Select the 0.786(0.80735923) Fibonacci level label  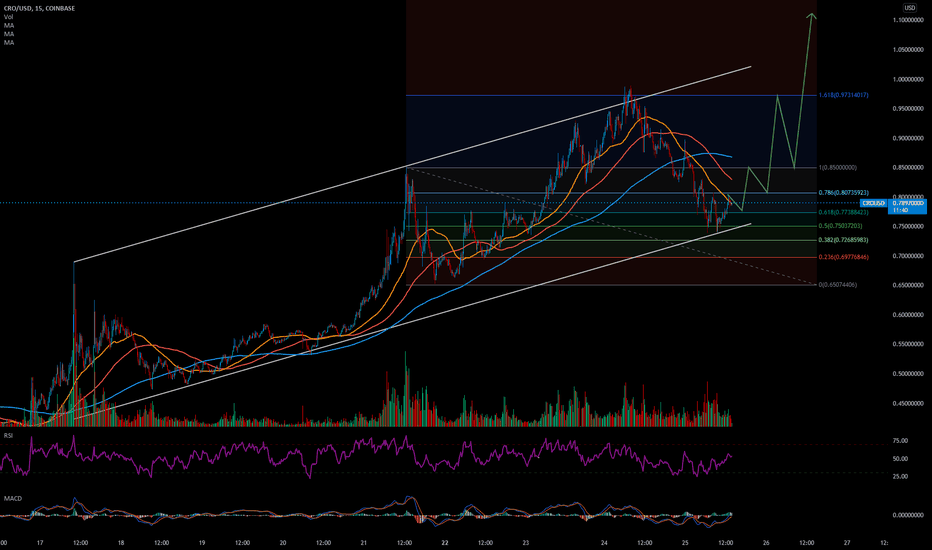pos(843,193)
